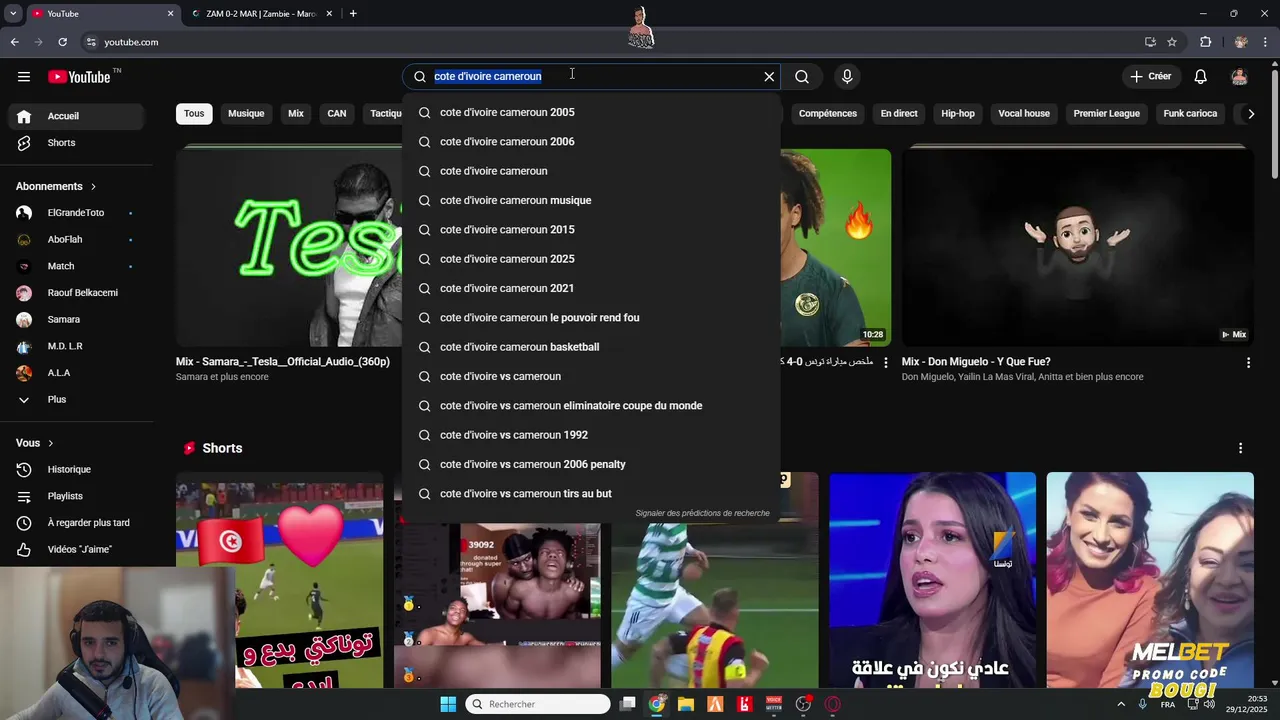Open the M.D. L.R subscription
This screenshot has width=1280, height=720.
[76, 346]
